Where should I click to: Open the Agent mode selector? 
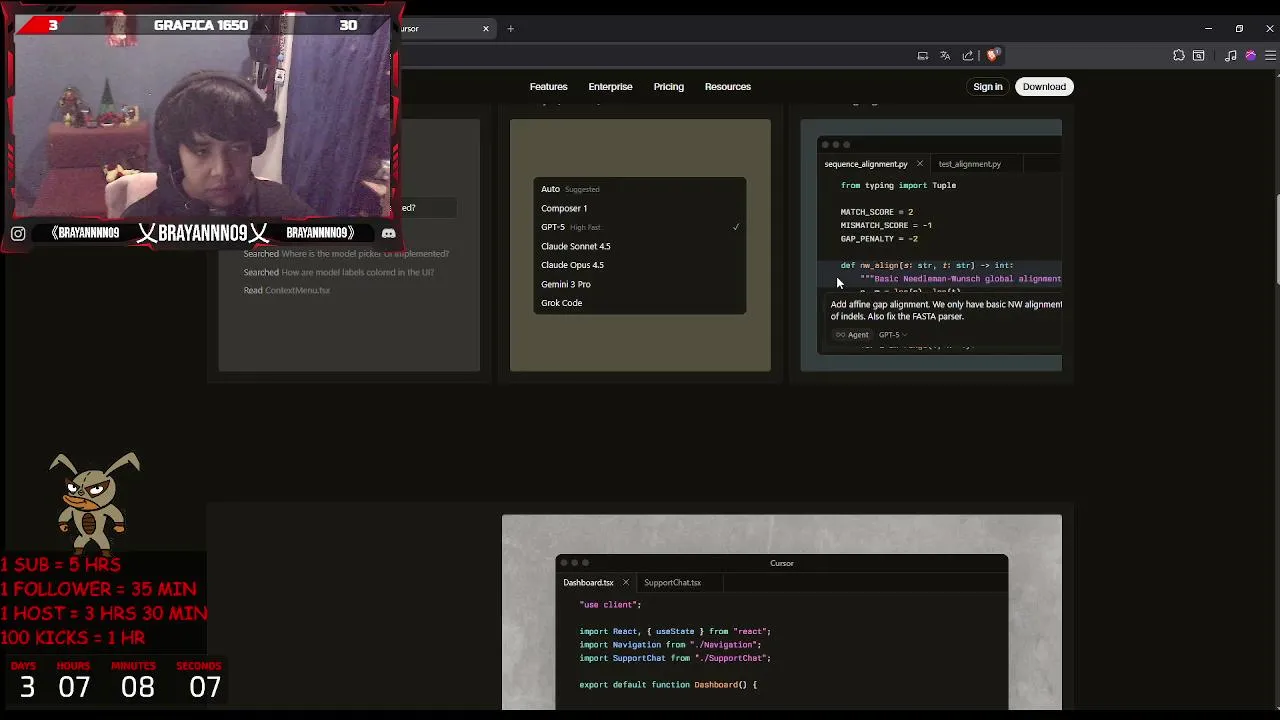pos(853,335)
